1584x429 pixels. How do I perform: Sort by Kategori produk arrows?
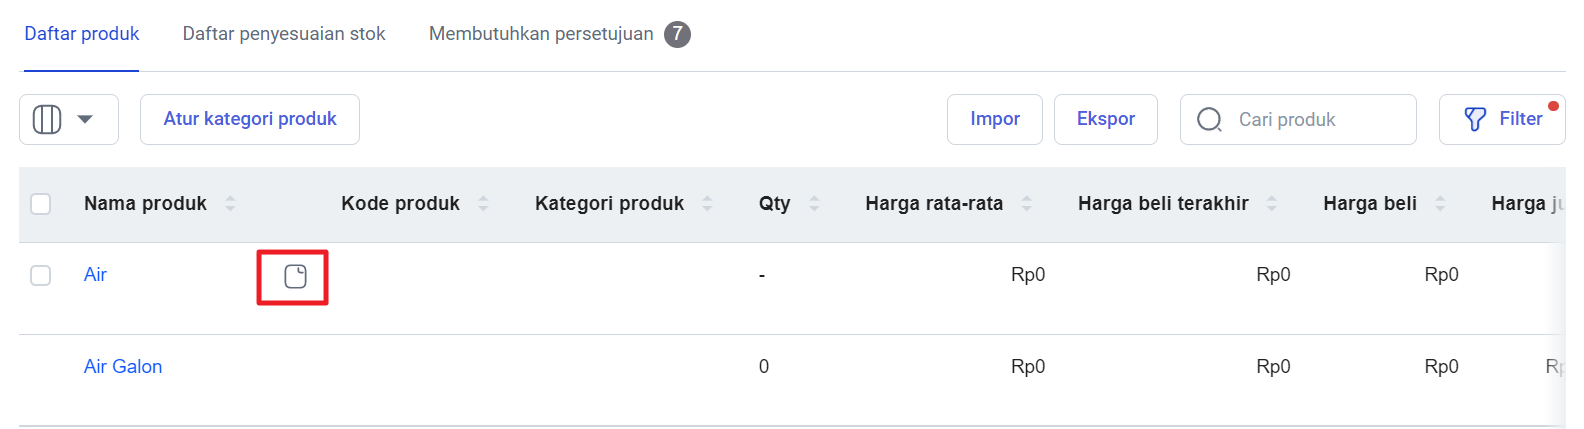(707, 203)
